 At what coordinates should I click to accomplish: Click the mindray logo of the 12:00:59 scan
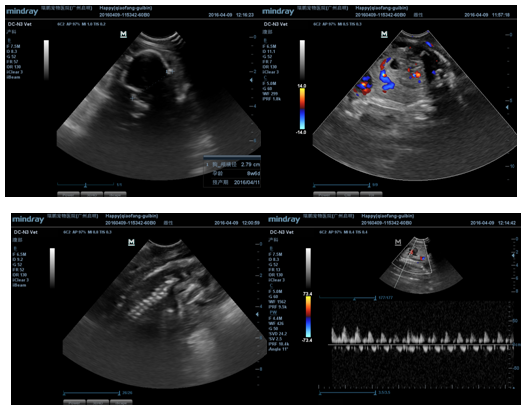click(28, 220)
